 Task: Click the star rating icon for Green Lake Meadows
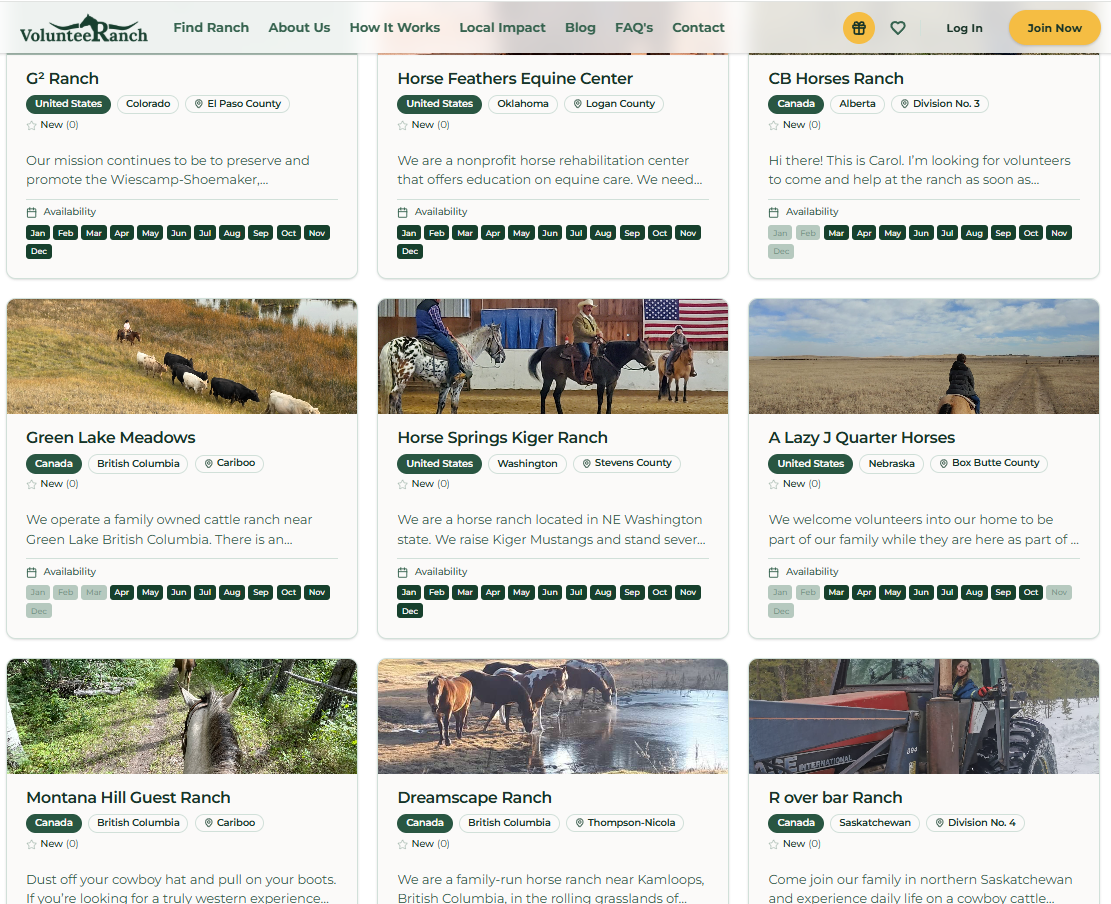pos(31,485)
